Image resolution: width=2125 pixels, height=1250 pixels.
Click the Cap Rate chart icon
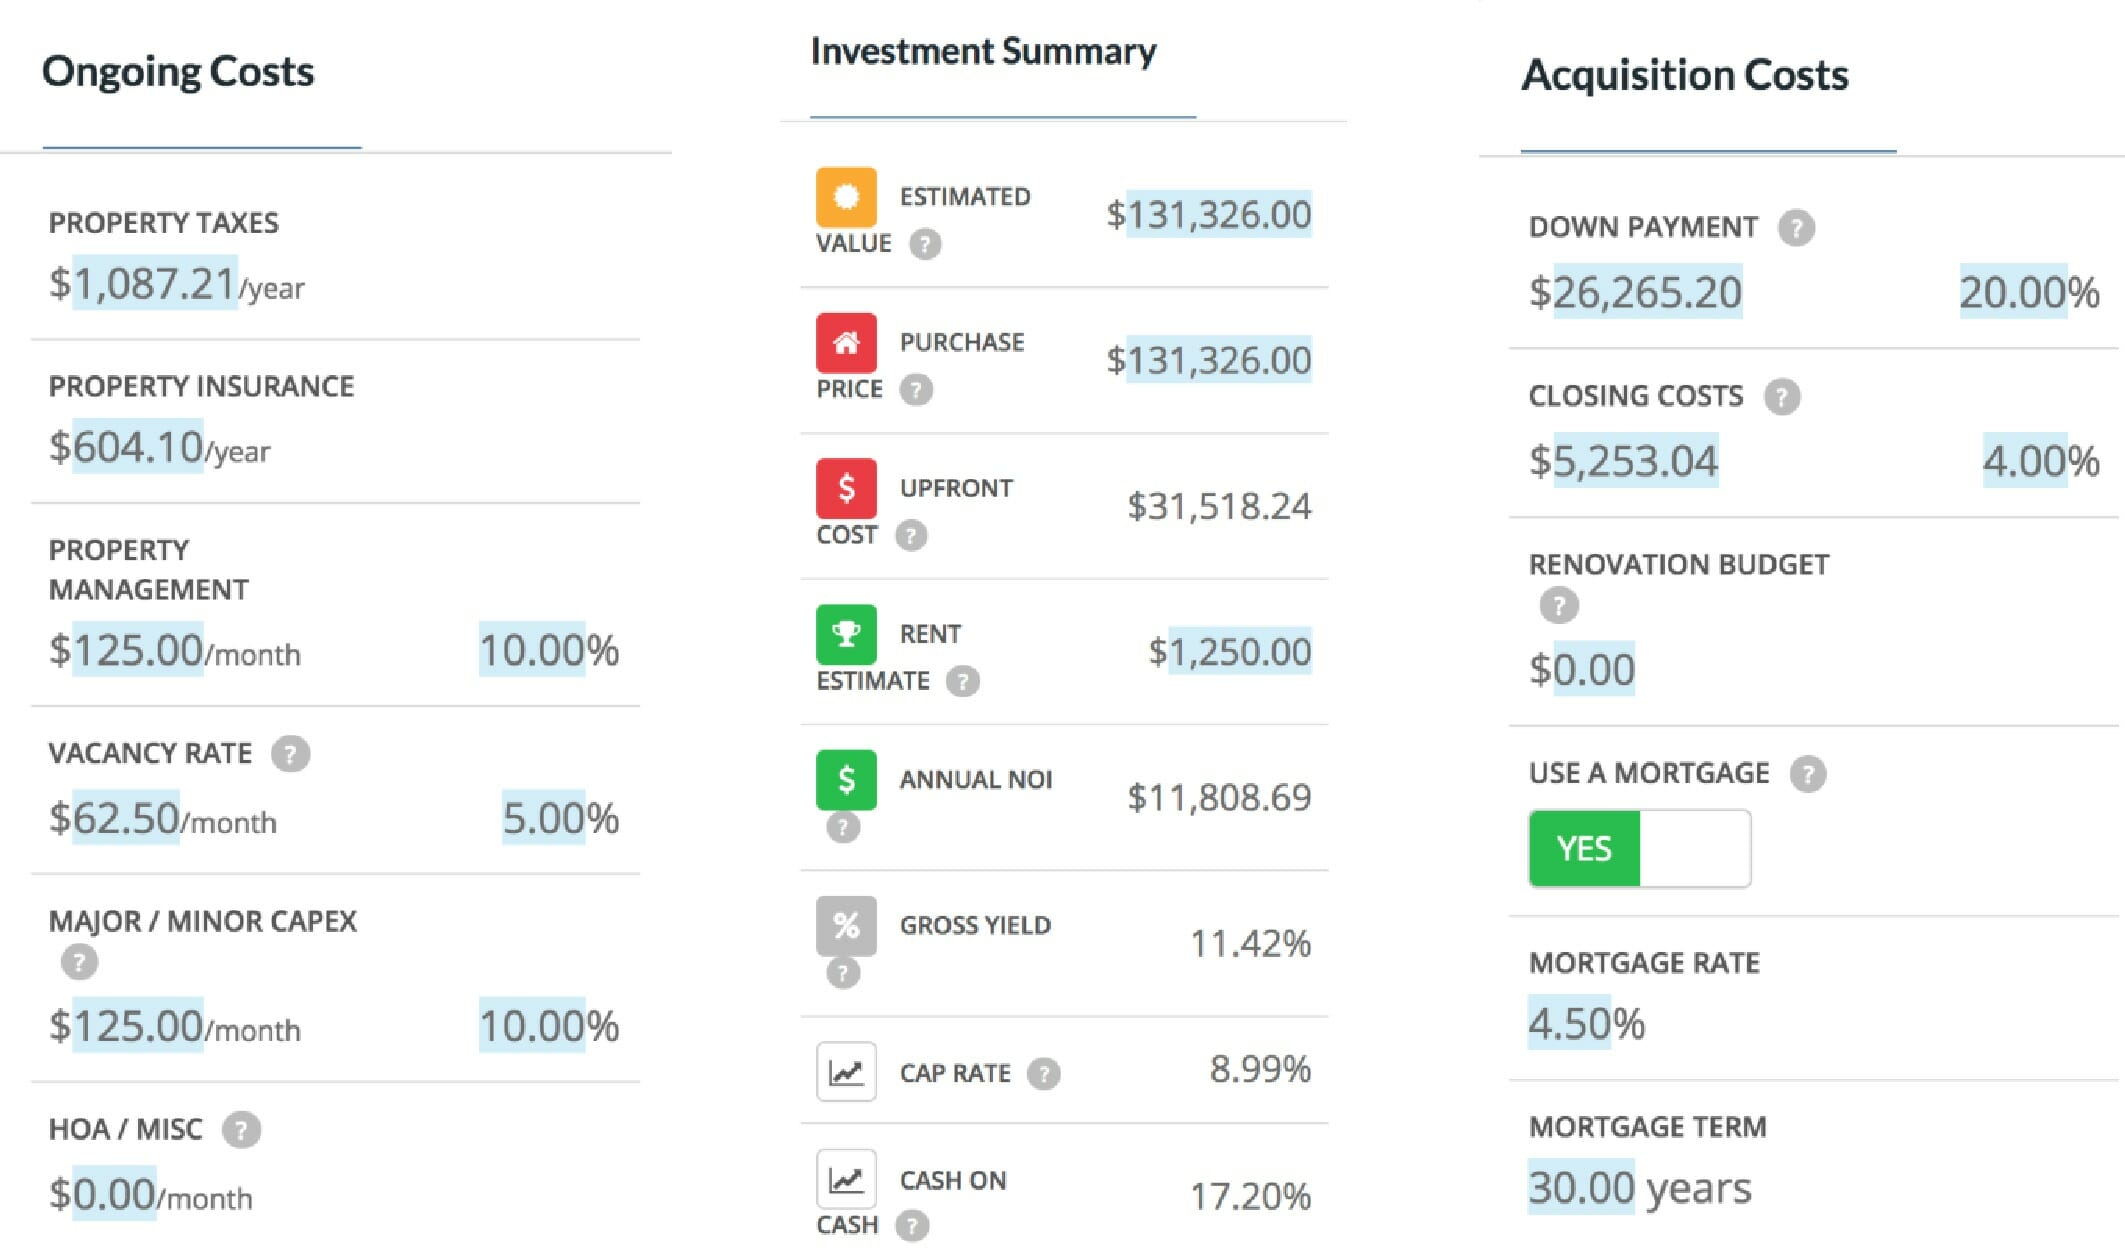(846, 1072)
